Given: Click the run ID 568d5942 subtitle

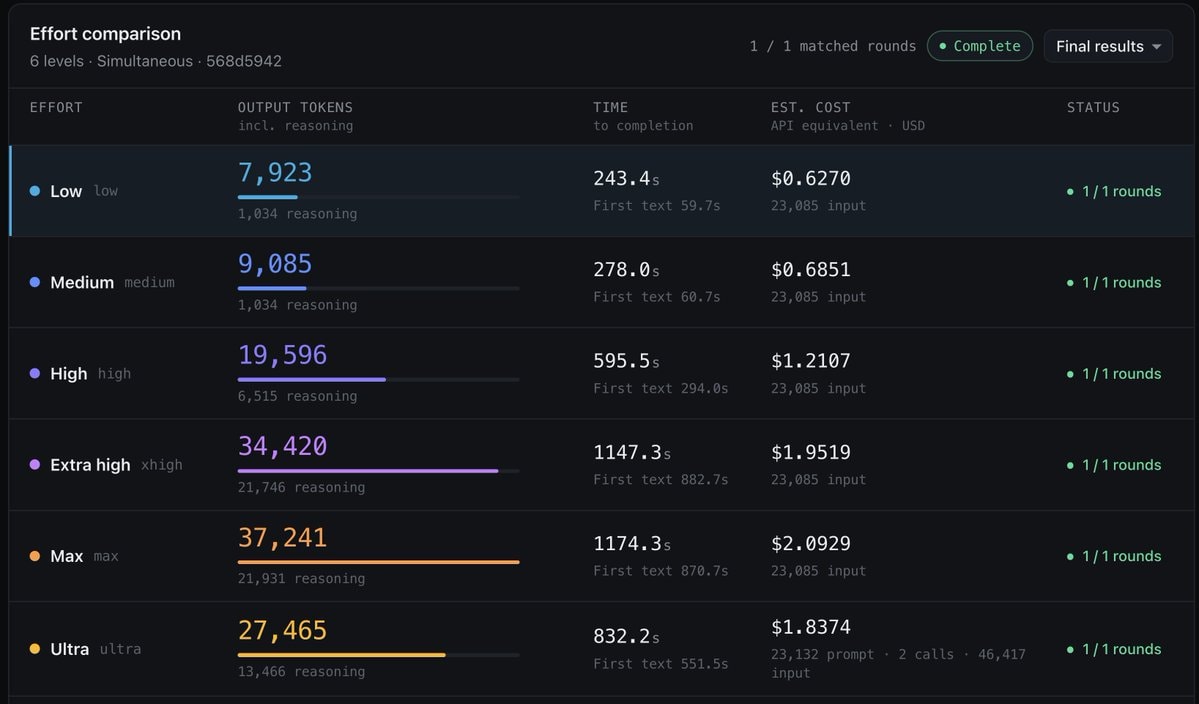Looking at the screenshot, I should point(244,61).
